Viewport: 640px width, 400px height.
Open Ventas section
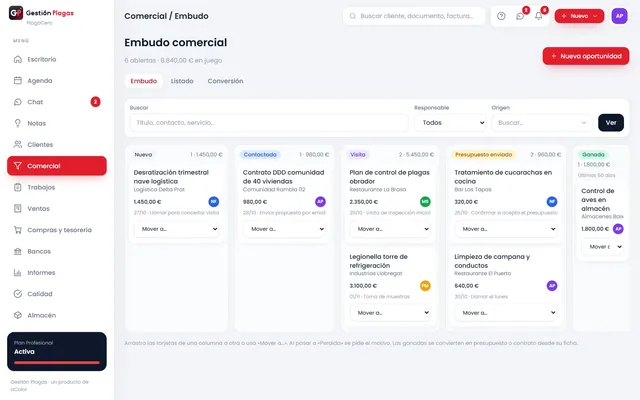pyautogui.click(x=57, y=209)
